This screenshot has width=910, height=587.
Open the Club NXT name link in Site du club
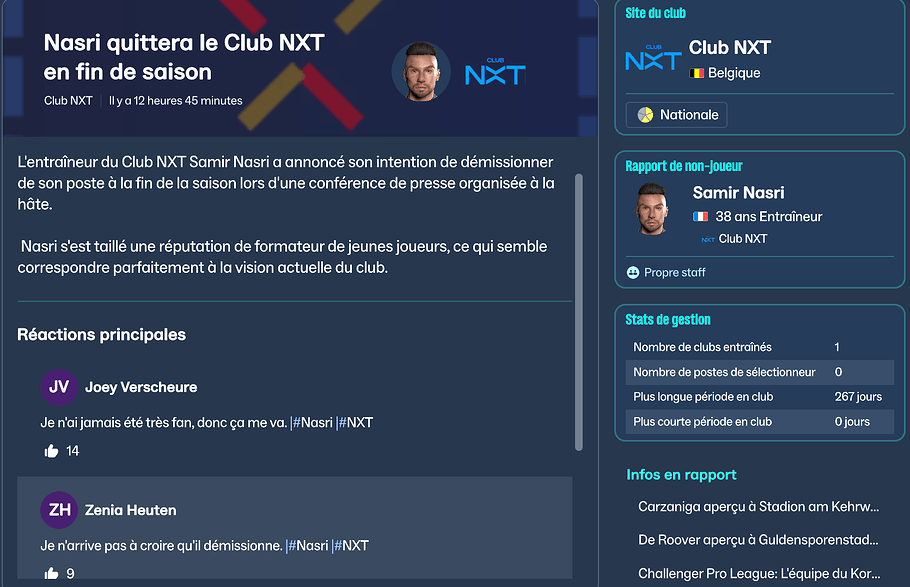pos(730,47)
